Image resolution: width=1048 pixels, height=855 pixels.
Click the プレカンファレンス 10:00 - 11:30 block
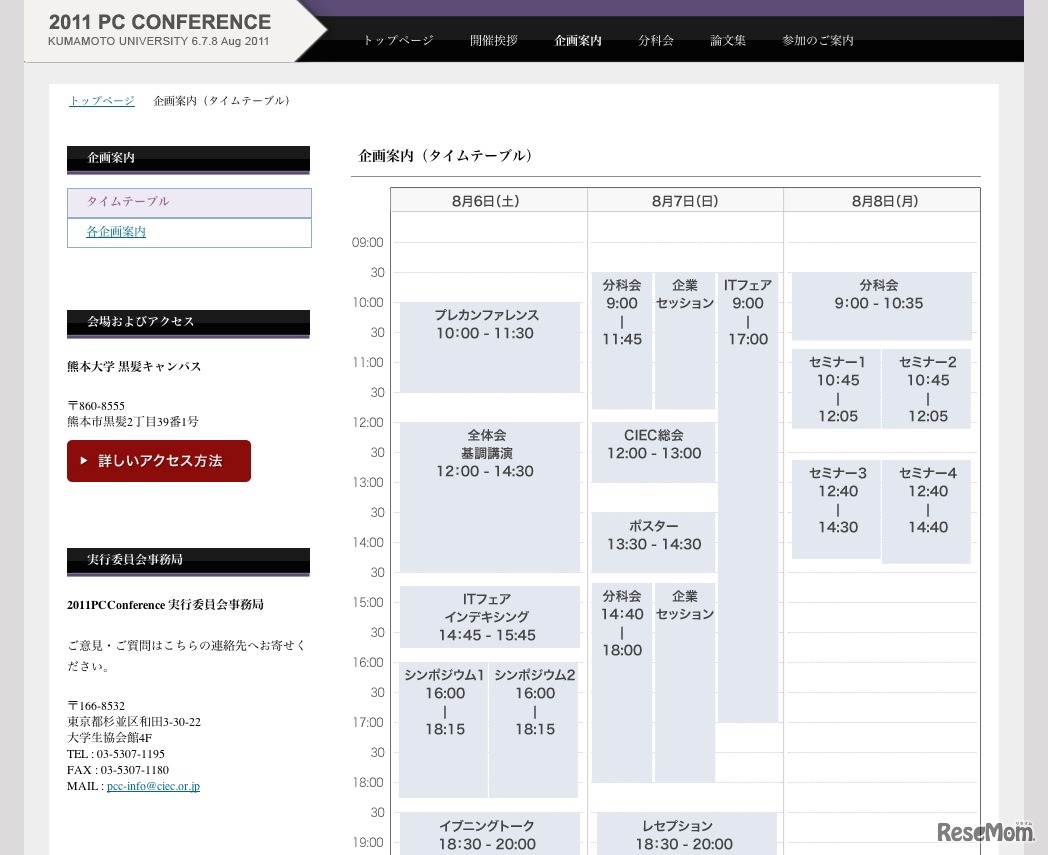tap(489, 347)
